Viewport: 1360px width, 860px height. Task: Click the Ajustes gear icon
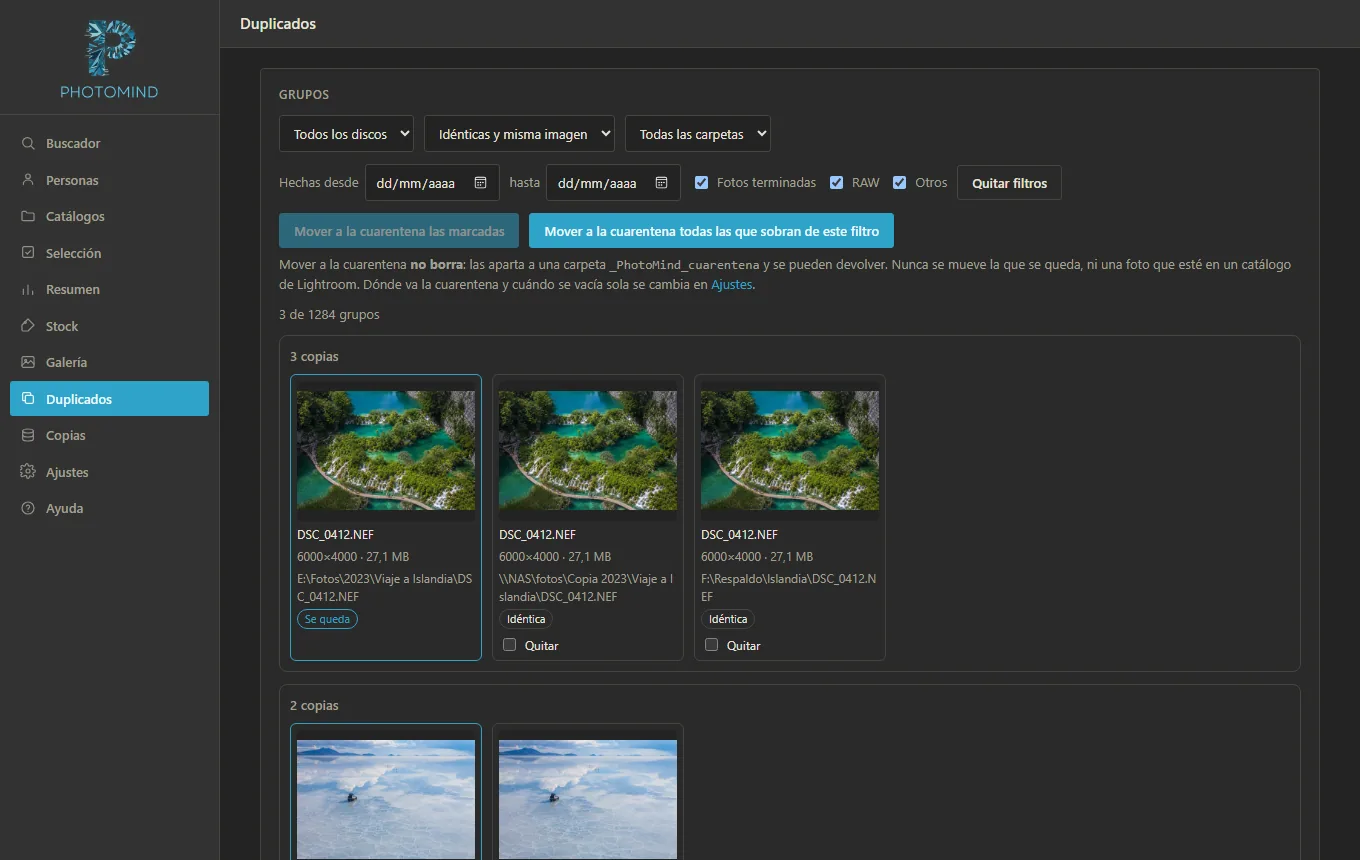(28, 472)
